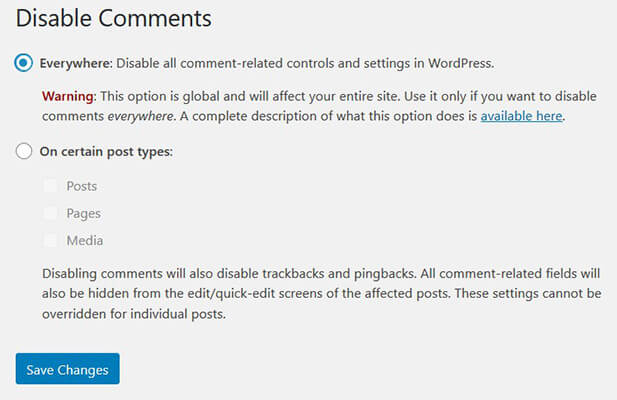This screenshot has width=617, height=400.
Task: Tick the Posts checkbox
Action: 50,186
